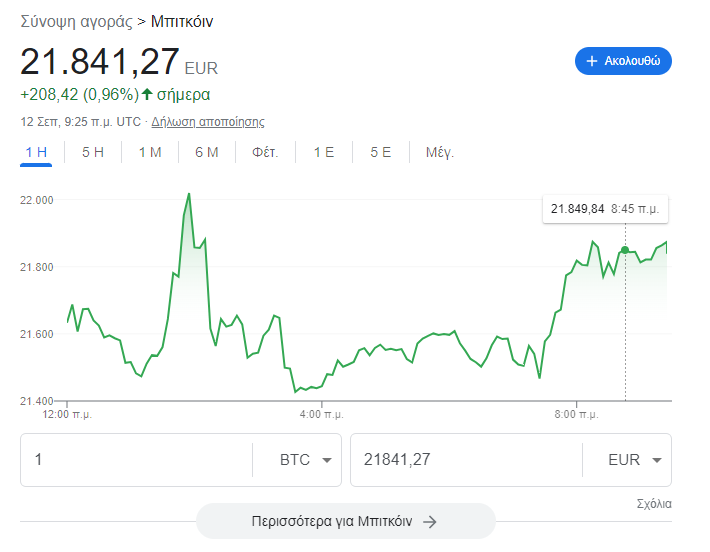The image size is (710, 552).
Task: Open the Δήλωση αποποίησης disclaimer link
Action: click(x=208, y=122)
